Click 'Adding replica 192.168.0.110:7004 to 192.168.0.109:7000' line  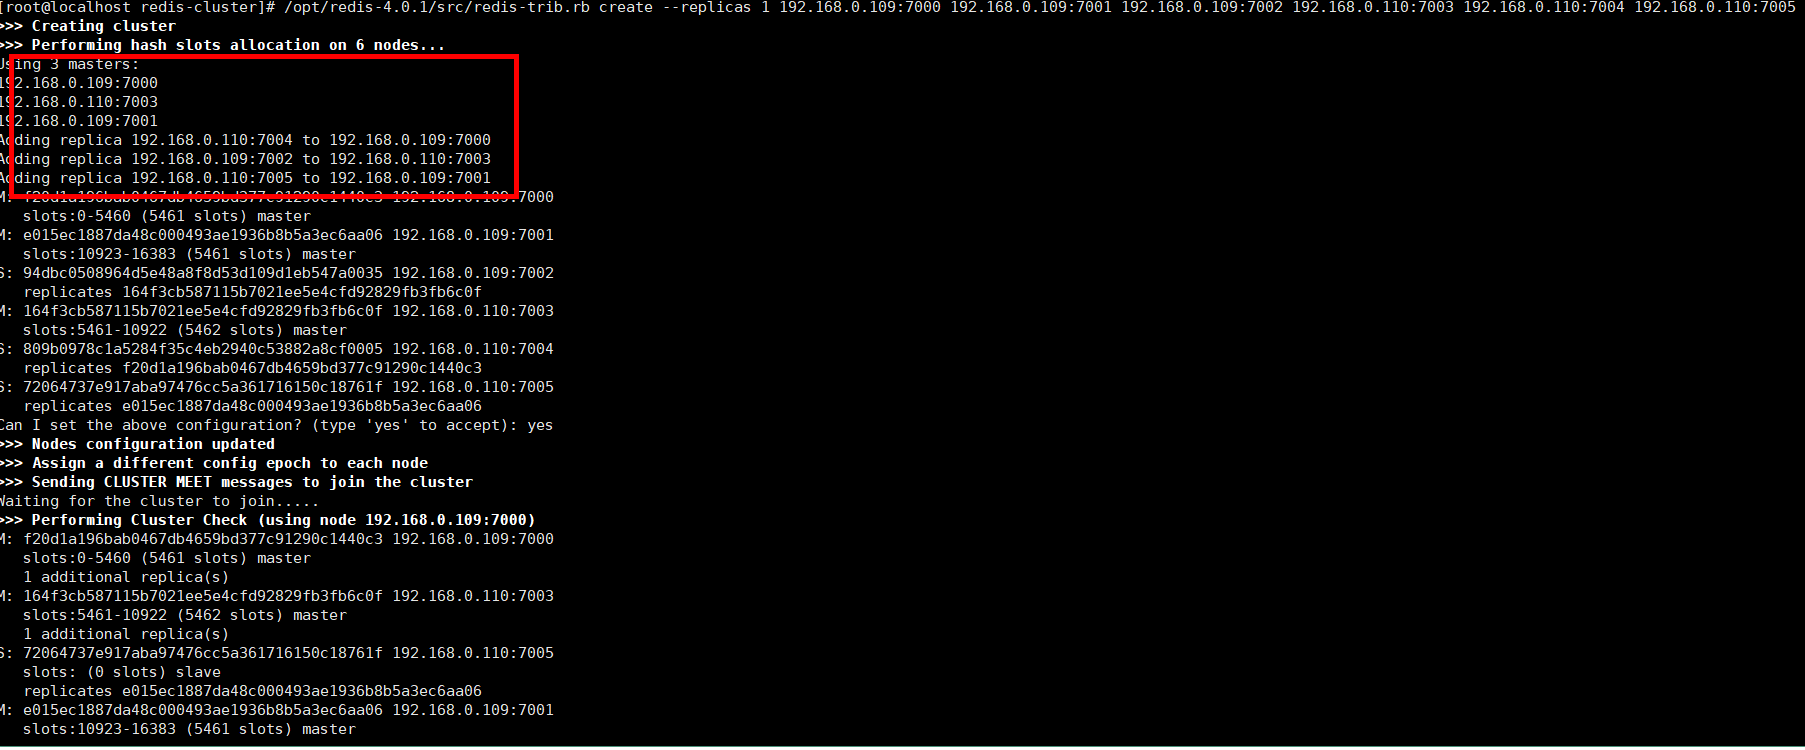click(x=246, y=140)
